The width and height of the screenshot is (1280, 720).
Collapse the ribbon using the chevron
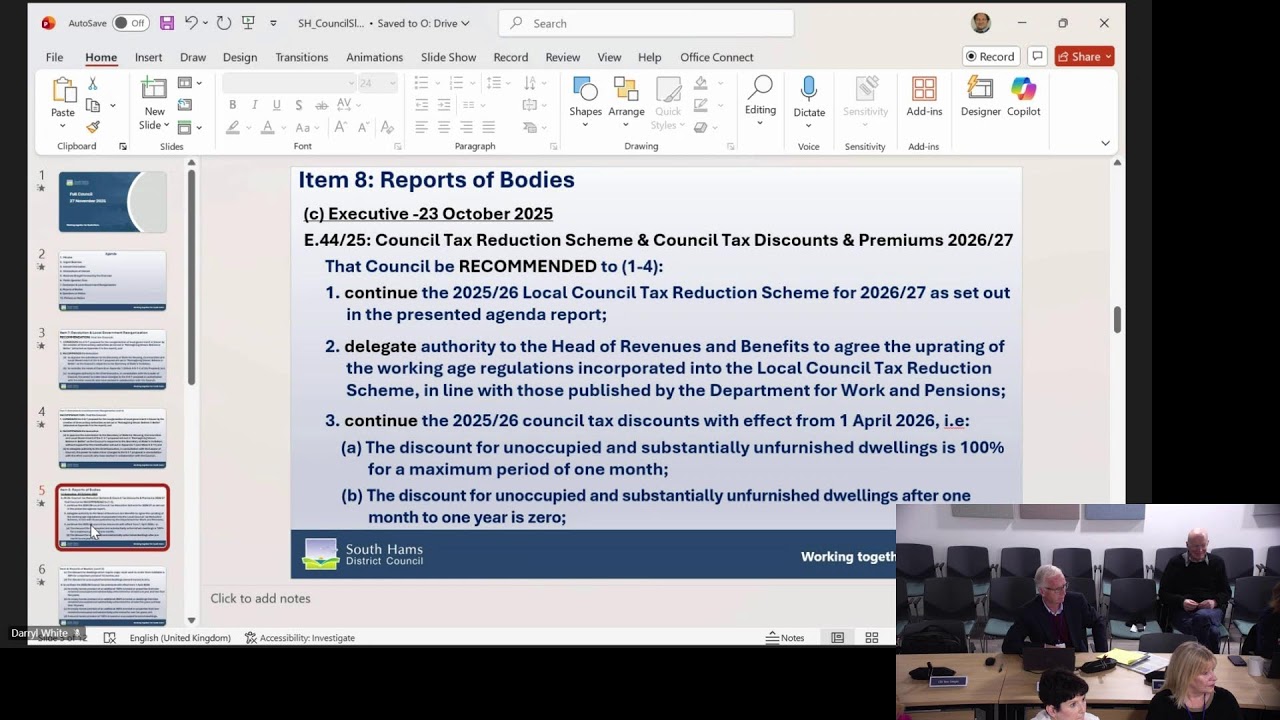click(1105, 143)
